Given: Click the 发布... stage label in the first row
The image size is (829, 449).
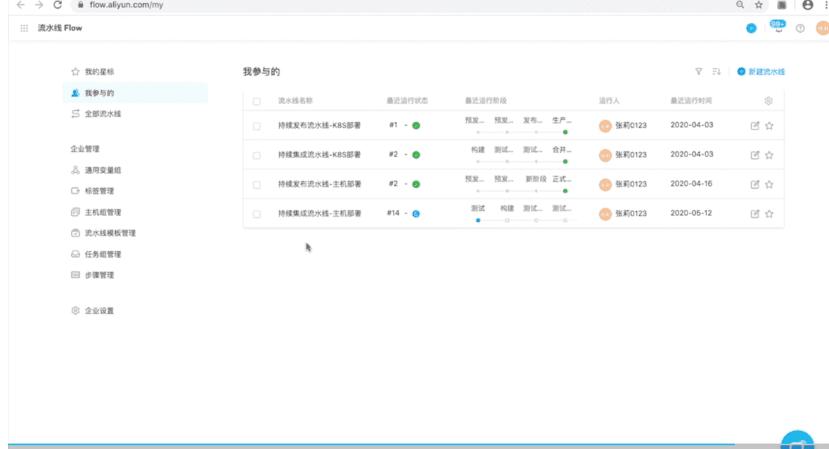Looking at the screenshot, I should [x=533, y=120].
